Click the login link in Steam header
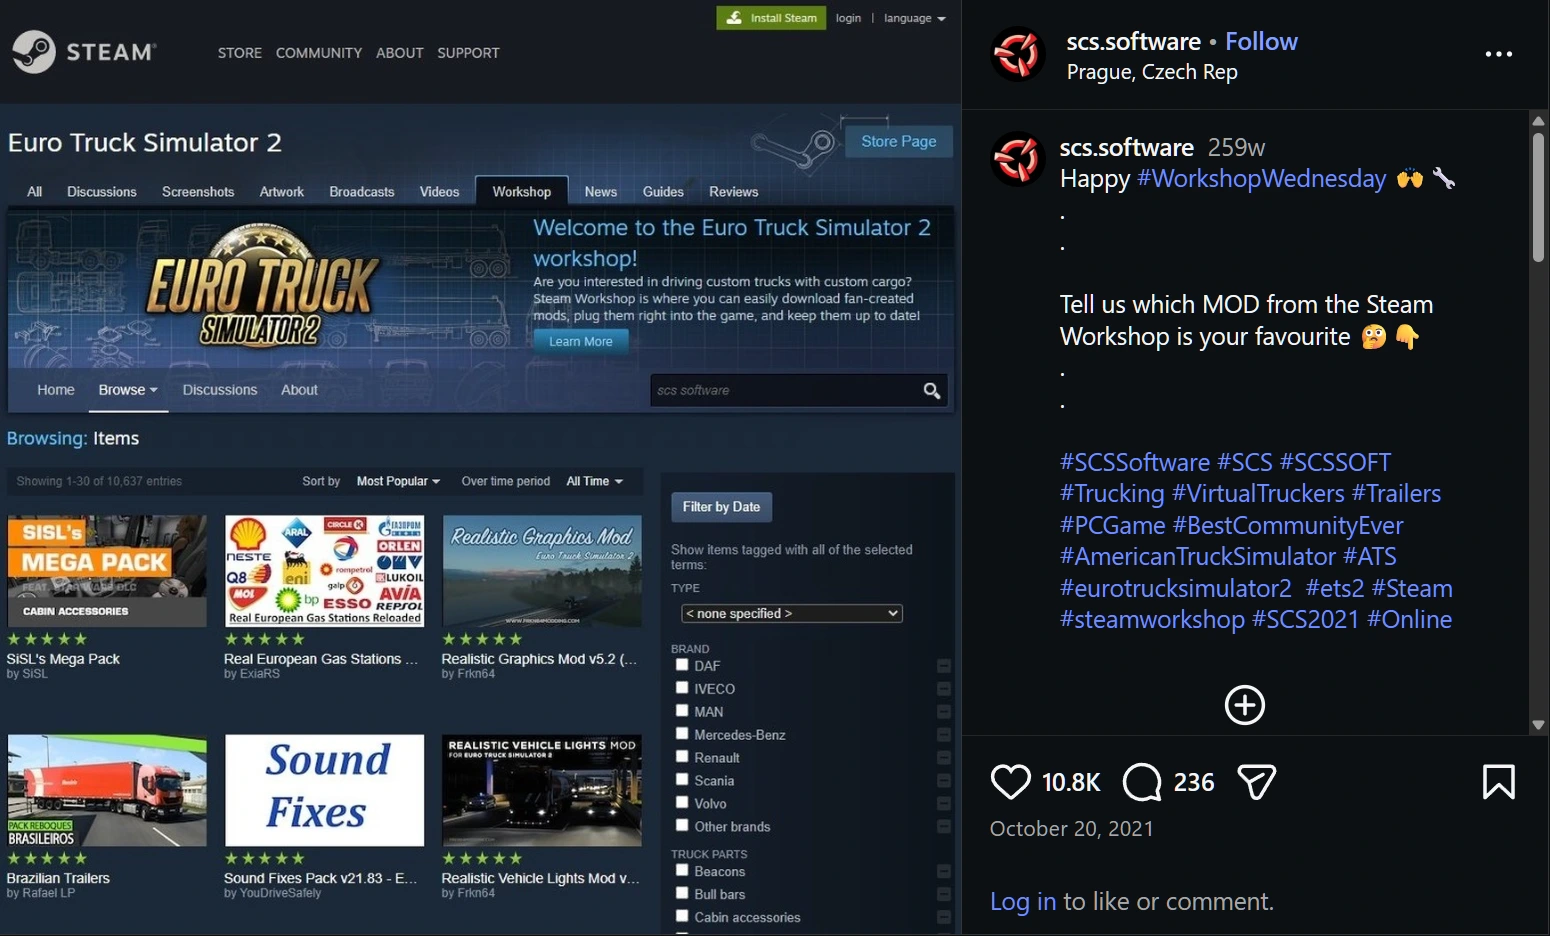The width and height of the screenshot is (1550, 936). [848, 18]
